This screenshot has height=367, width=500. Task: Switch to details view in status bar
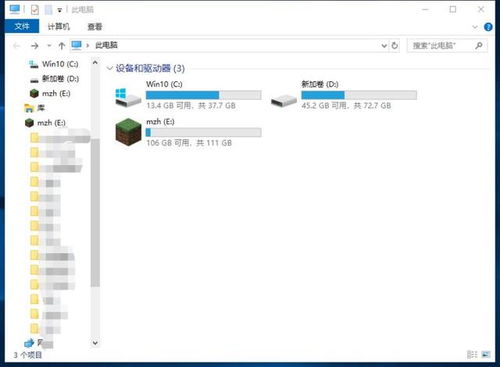pyautogui.click(x=472, y=354)
